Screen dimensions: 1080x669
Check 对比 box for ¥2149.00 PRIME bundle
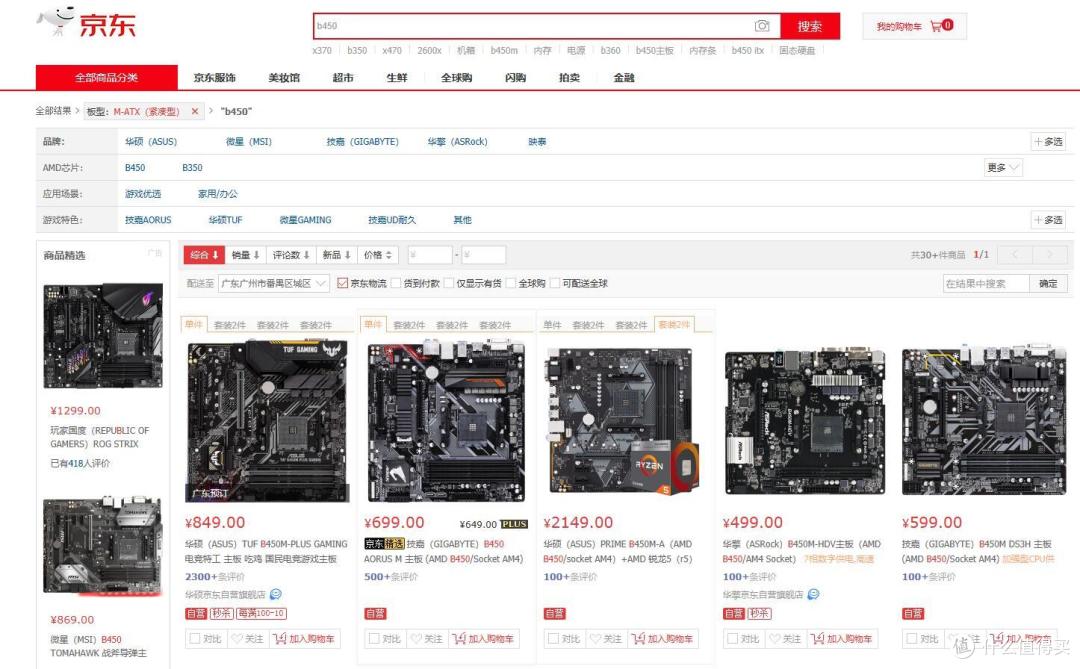coord(554,639)
